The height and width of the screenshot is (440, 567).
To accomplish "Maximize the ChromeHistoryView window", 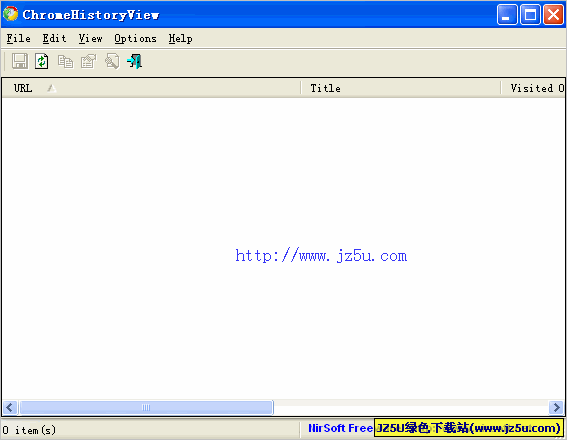I will pos(530,14).
